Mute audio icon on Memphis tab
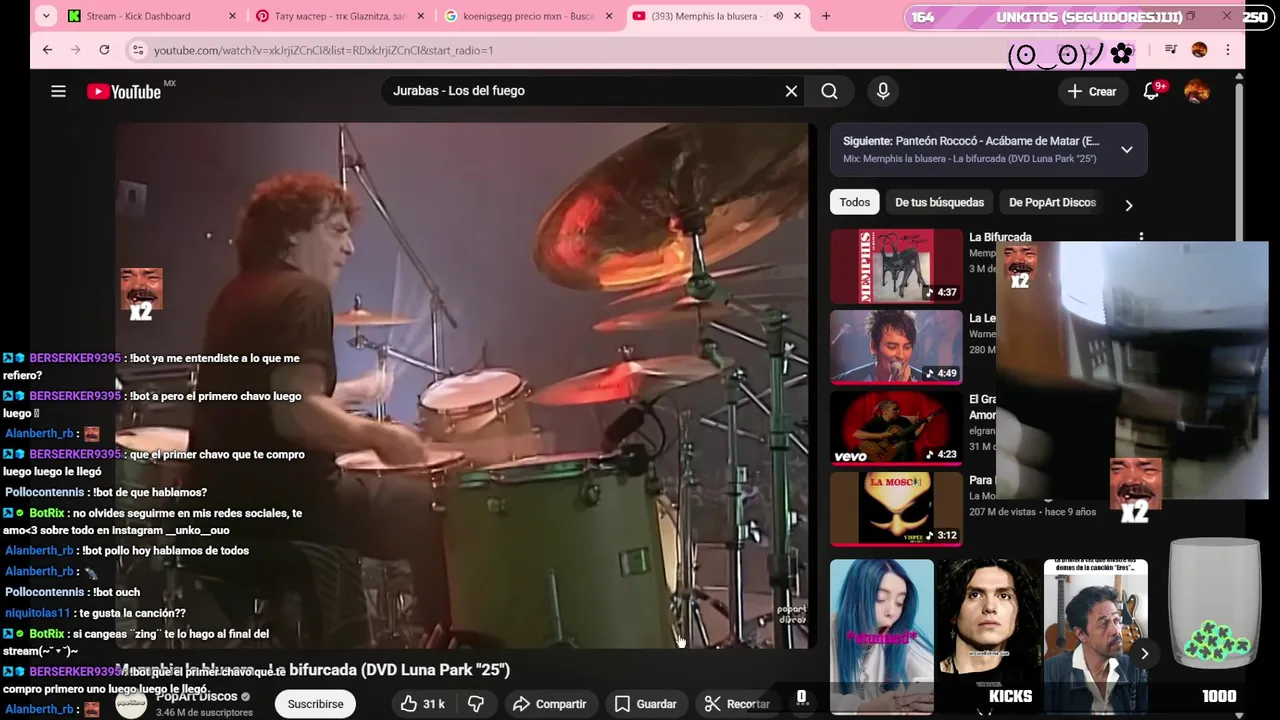The image size is (1280, 720). coord(778,16)
